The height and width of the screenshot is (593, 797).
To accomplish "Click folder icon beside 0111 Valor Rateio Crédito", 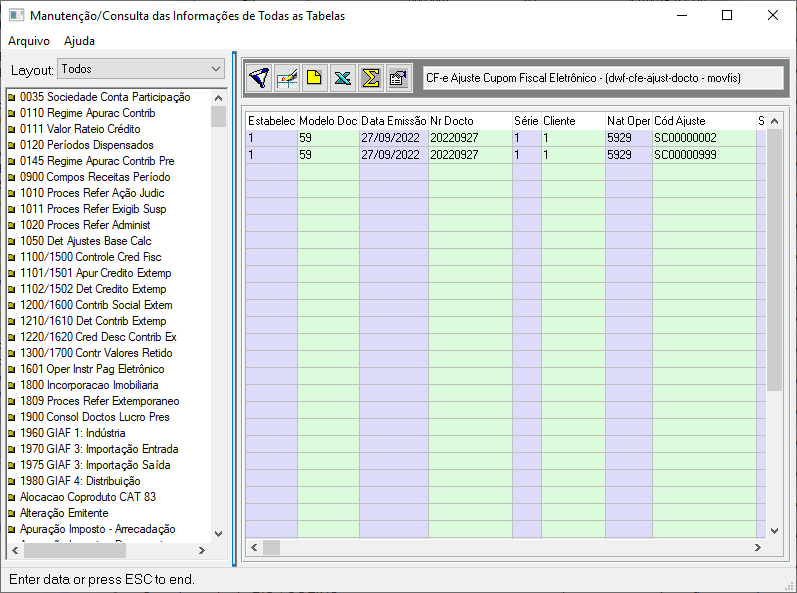I will (12, 130).
